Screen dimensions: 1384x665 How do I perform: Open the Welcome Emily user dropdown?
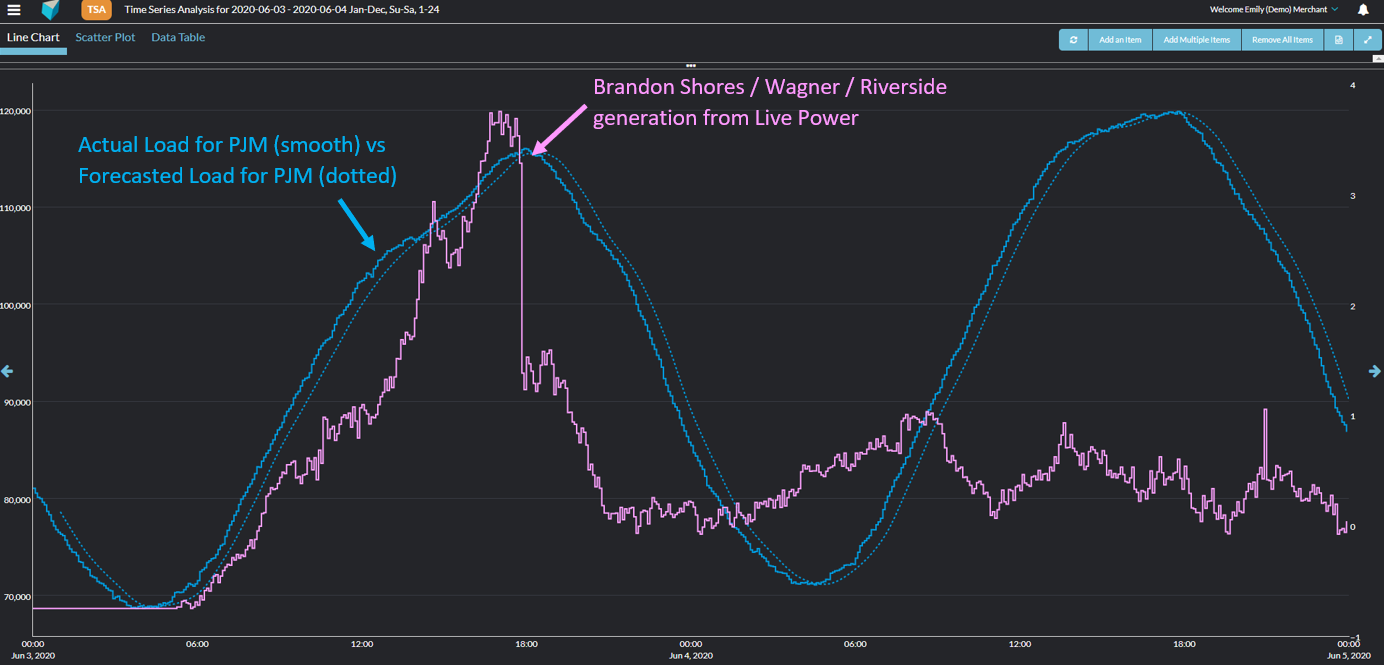pyautogui.click(x=1273, y=10)
